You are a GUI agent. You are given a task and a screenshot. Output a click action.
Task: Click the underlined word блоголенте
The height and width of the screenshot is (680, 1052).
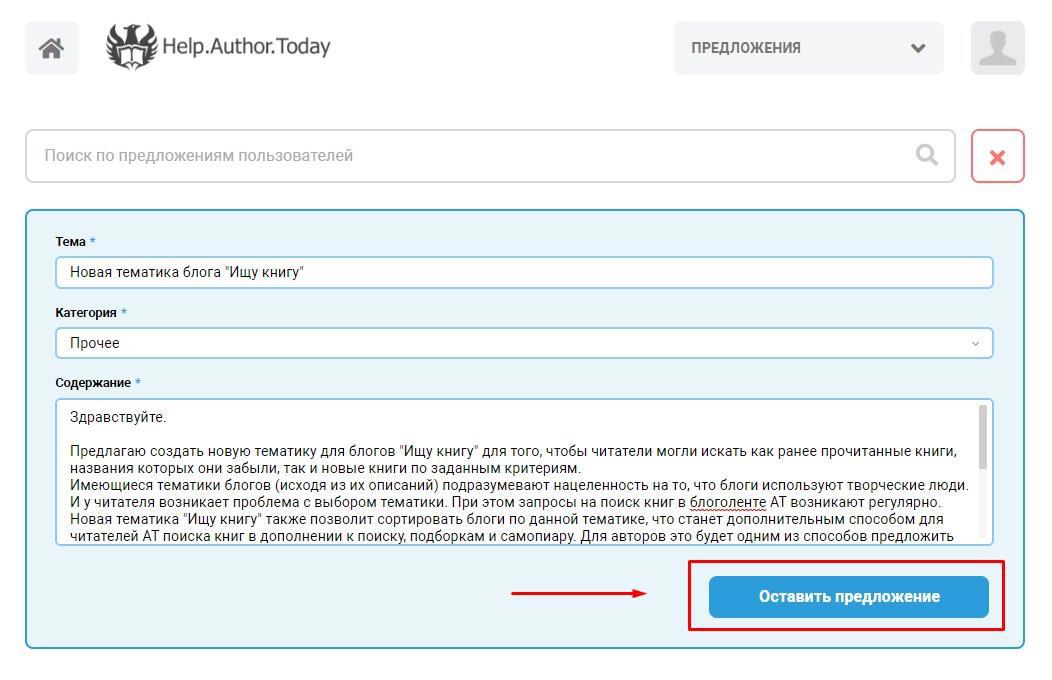[726, 502]
